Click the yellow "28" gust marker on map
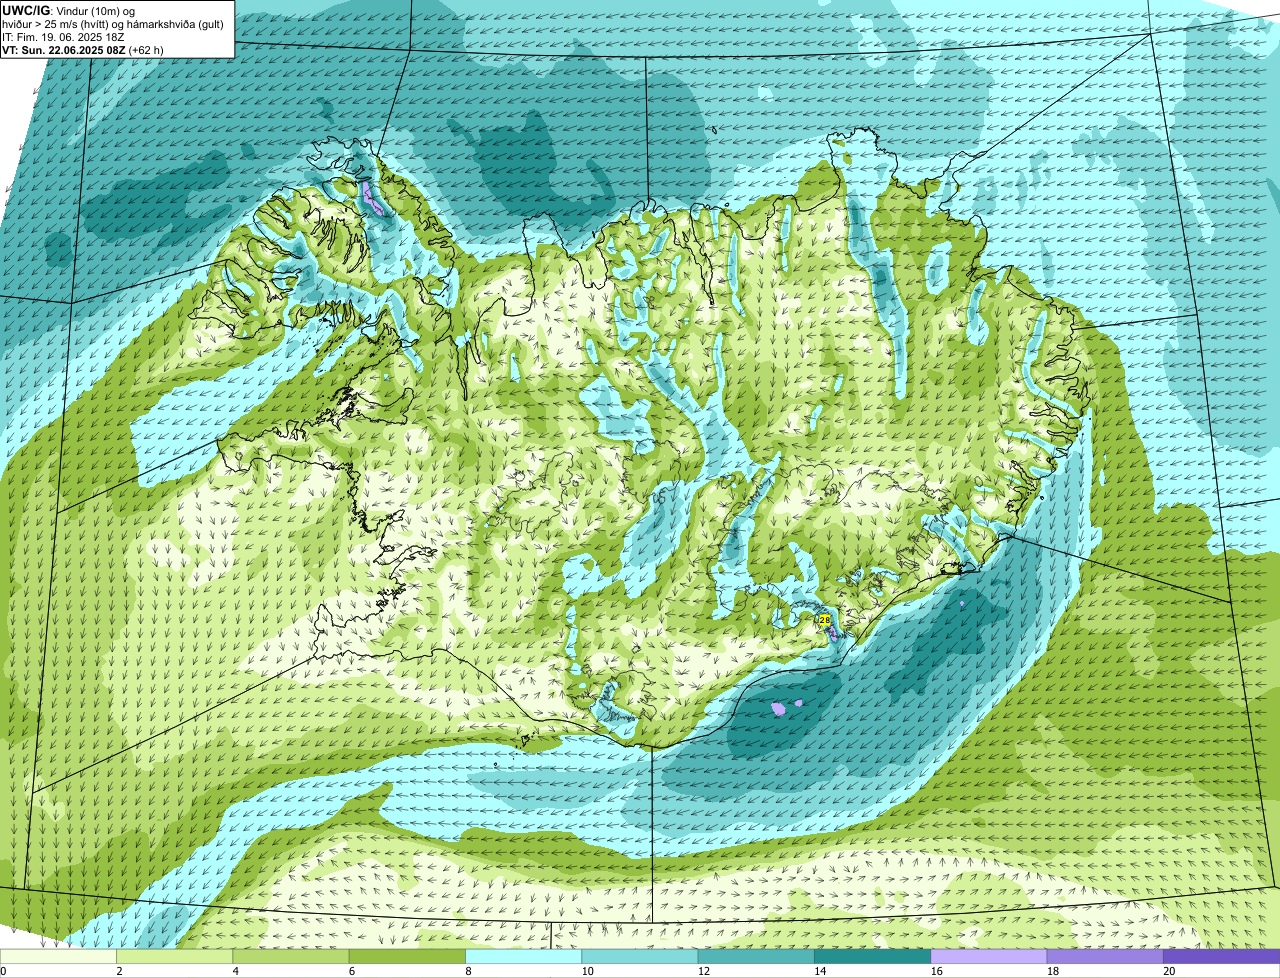This screenshot has height=978, width=1280. coord(825,620)
